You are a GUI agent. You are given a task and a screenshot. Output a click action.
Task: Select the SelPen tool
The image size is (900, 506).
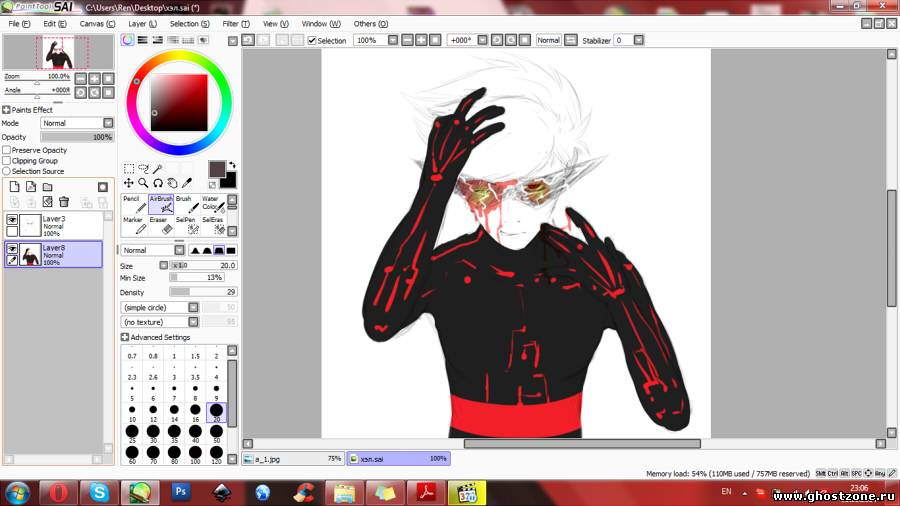(187, 225)
